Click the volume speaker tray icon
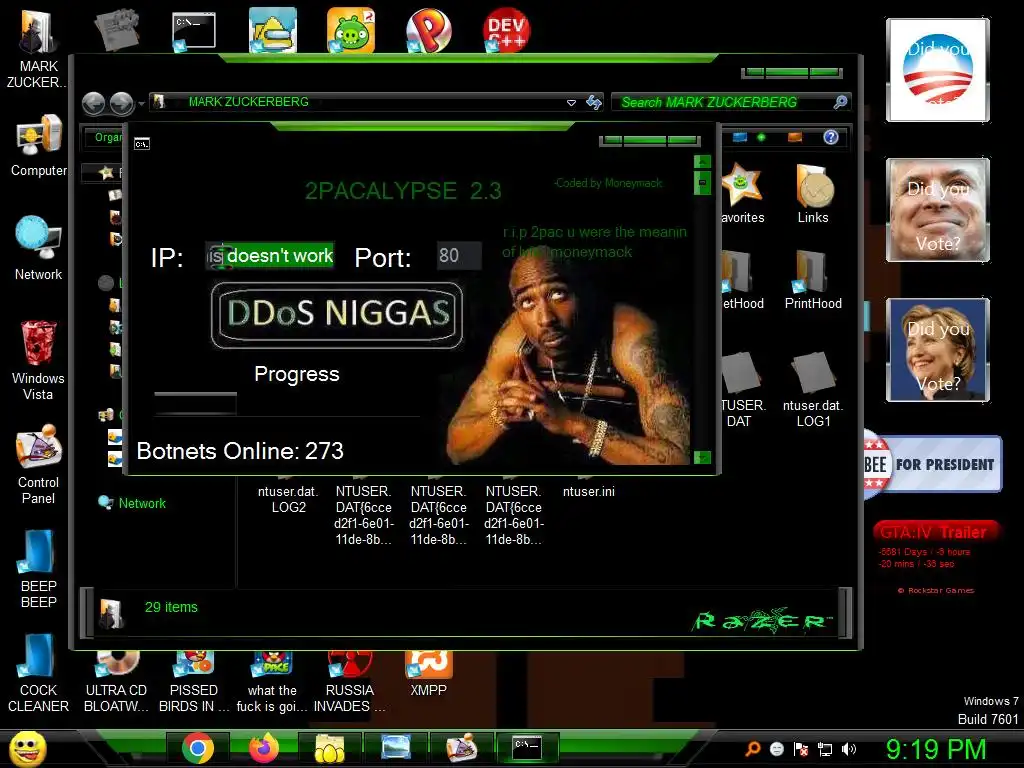Screen dimensions: 1024x768 [x=849, y=750]
